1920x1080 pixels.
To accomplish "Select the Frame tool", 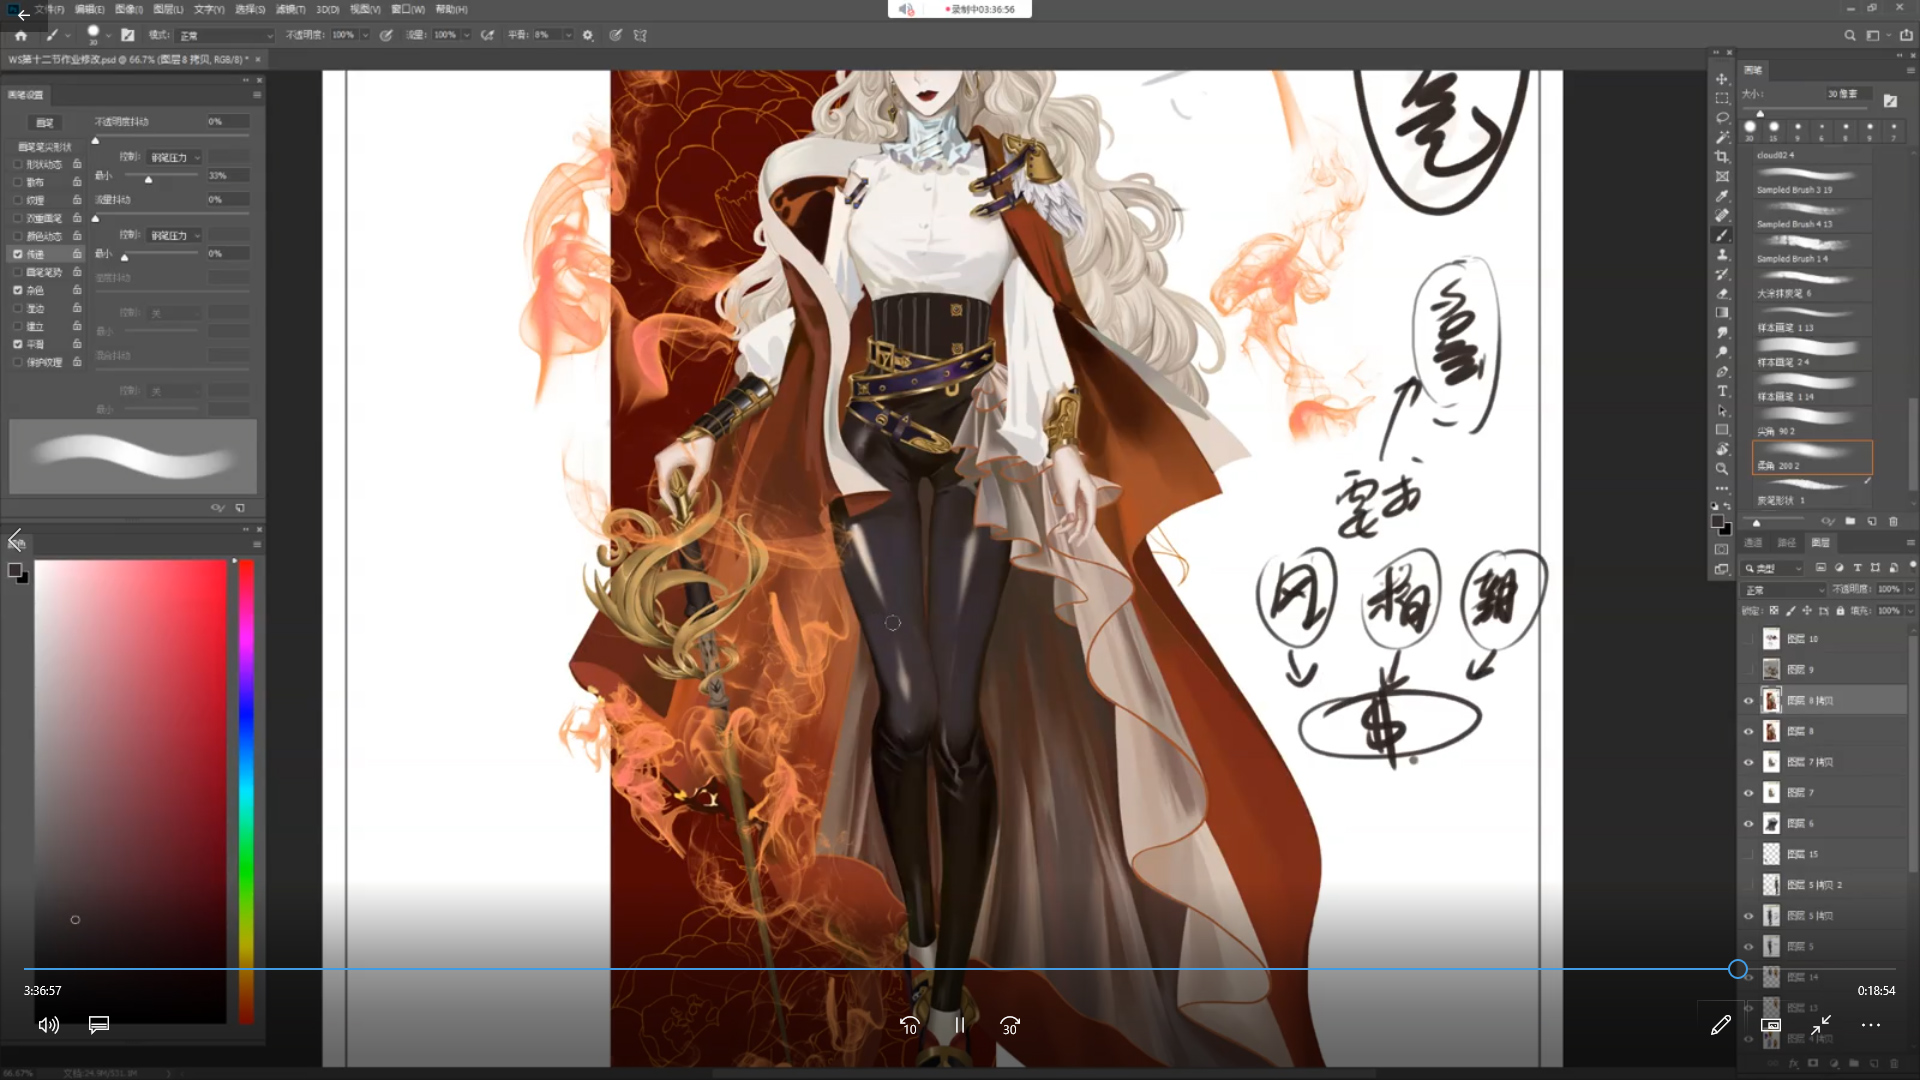I will (1722, 176).
